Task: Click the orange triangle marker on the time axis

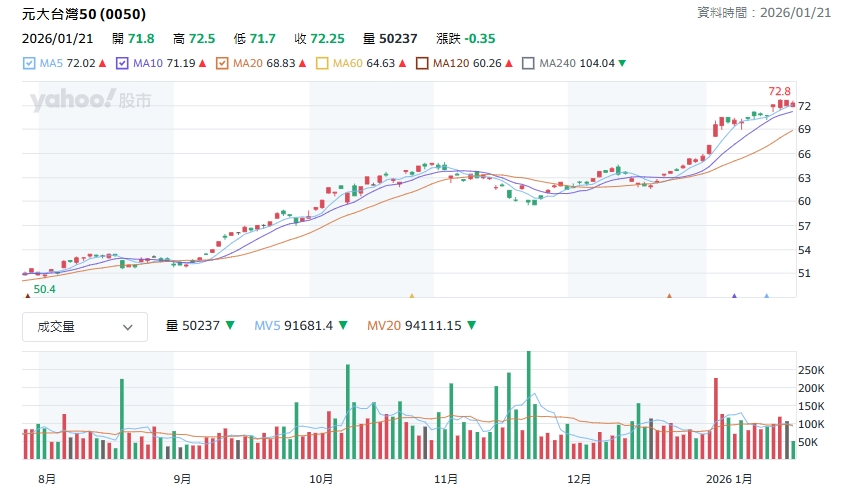Action: click(x=669, y=296)
